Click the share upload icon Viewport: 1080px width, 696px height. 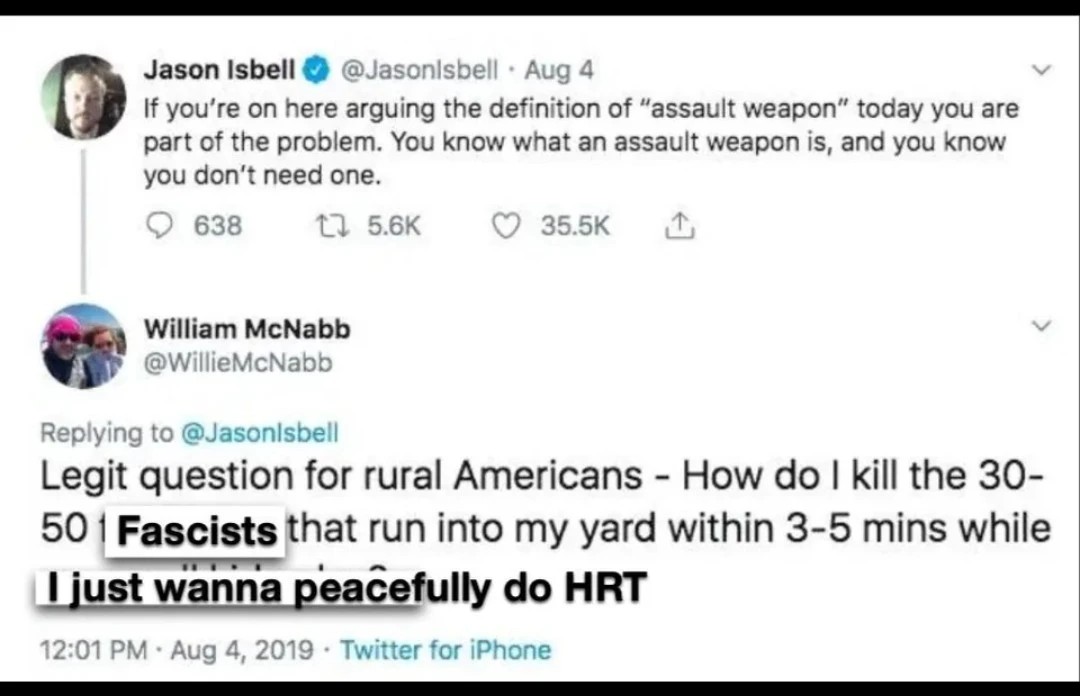(680, 226)
